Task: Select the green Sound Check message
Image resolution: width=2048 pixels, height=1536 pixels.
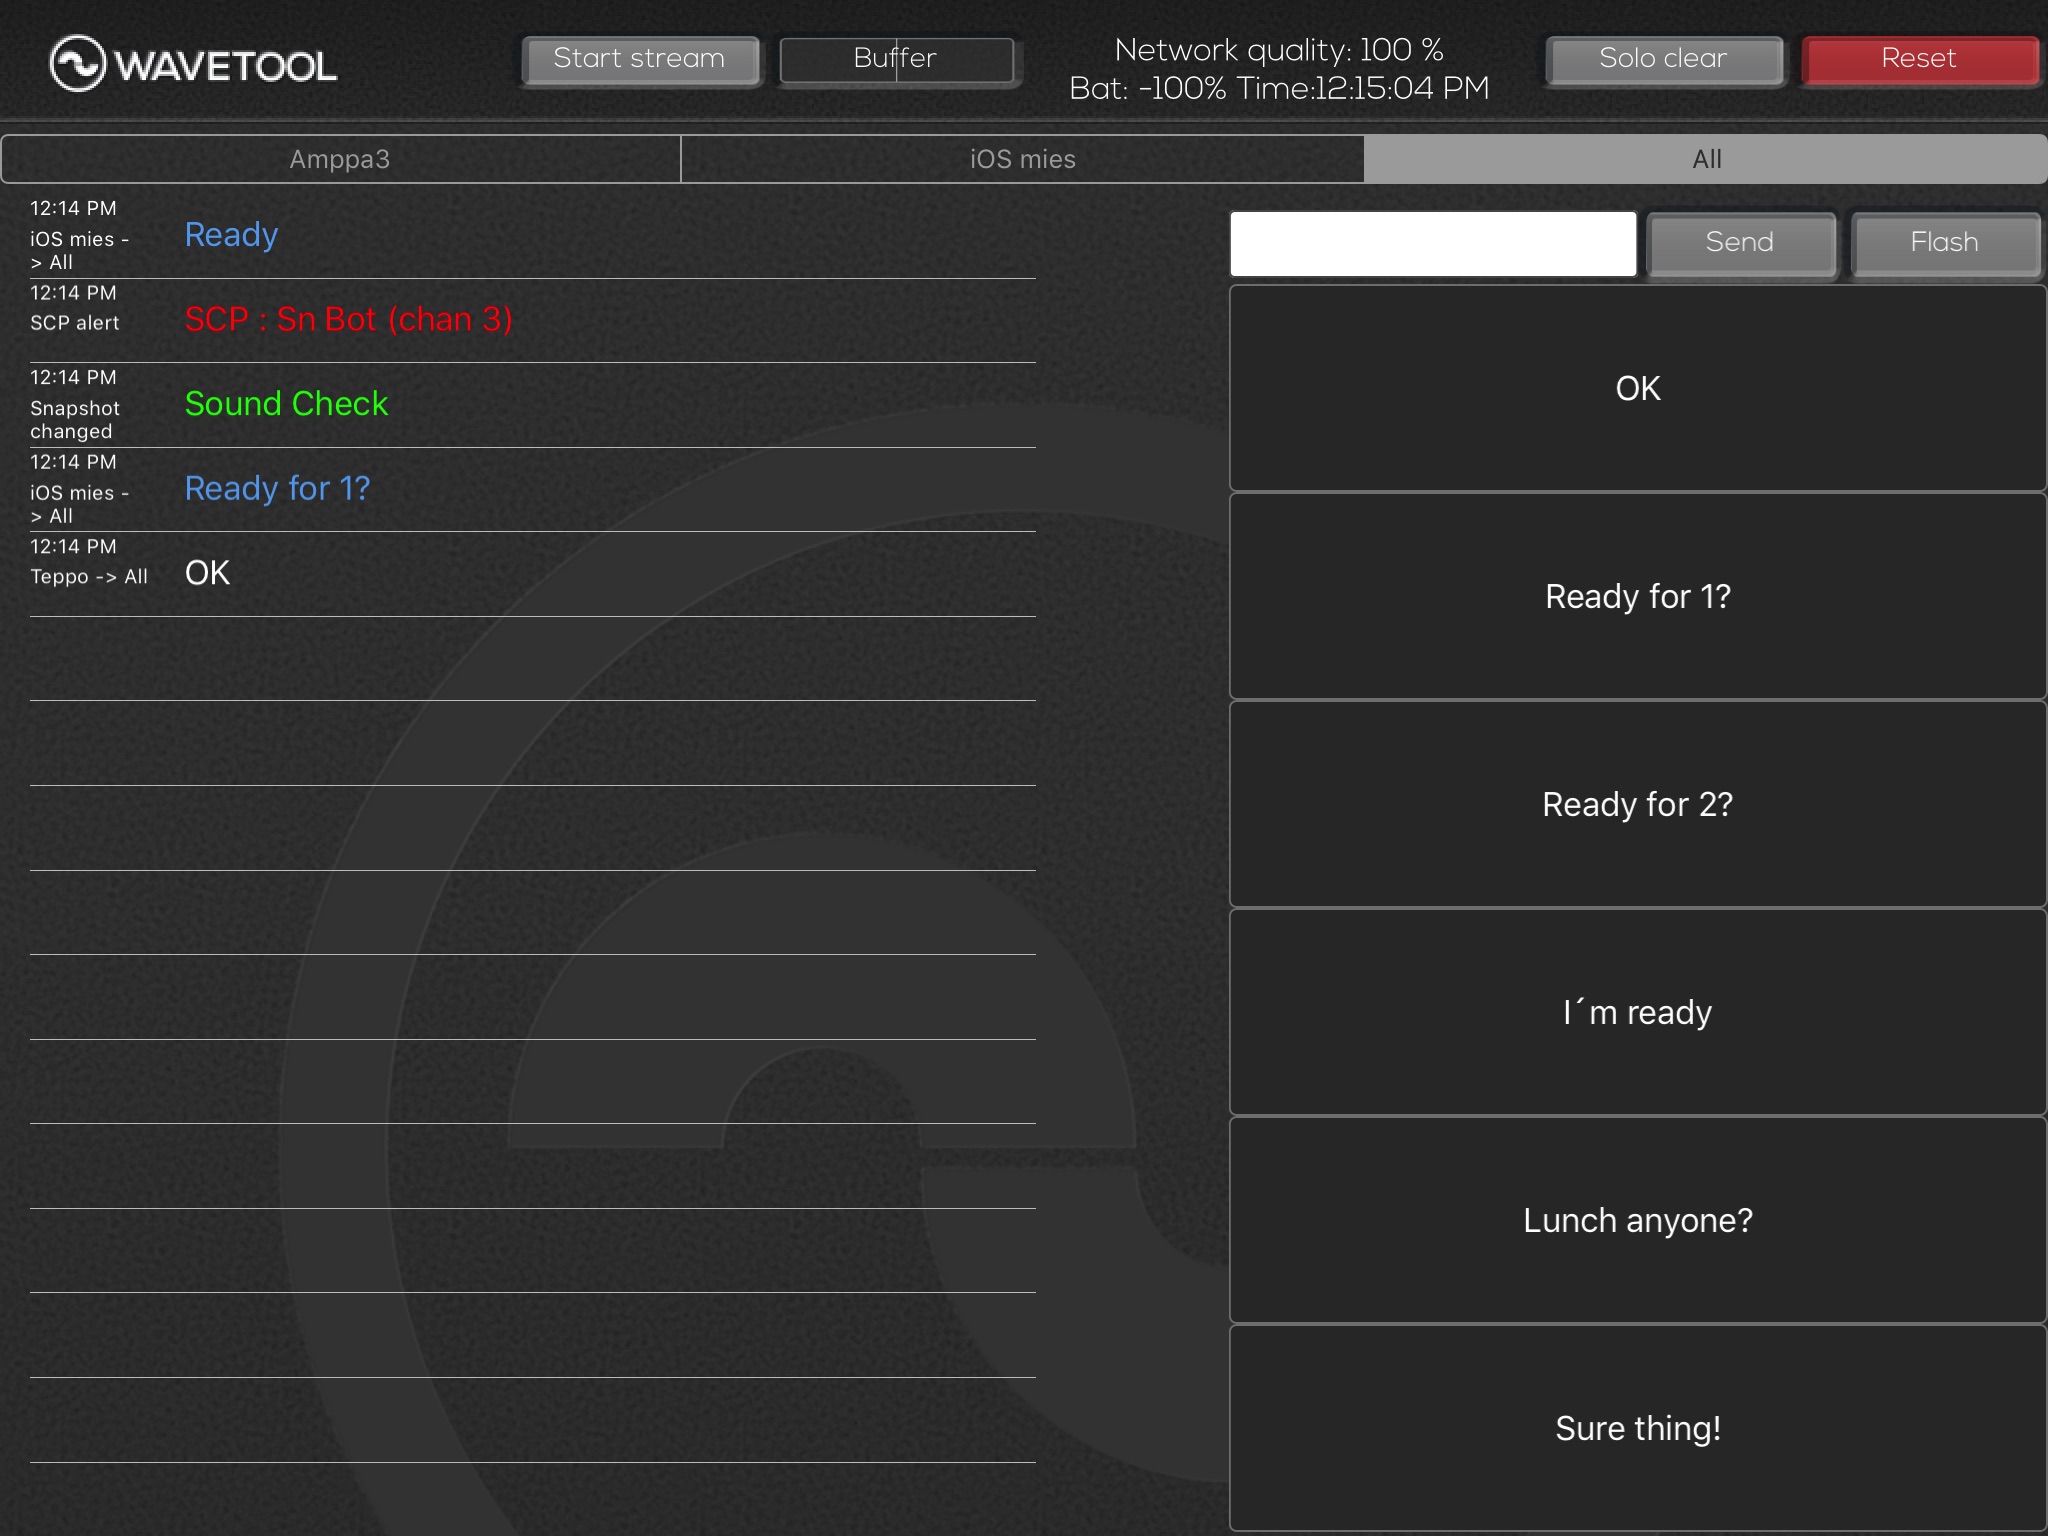Action: [286, 403]
